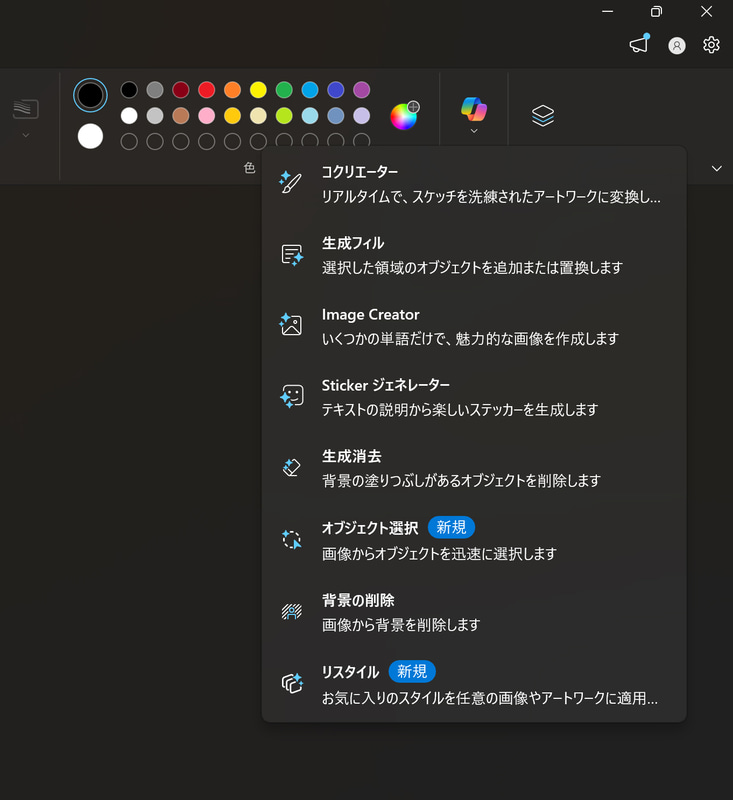The height and width of the screenshot is (800, 733).
Task: Click the リスタイル icon
Action: coord(292,683)
